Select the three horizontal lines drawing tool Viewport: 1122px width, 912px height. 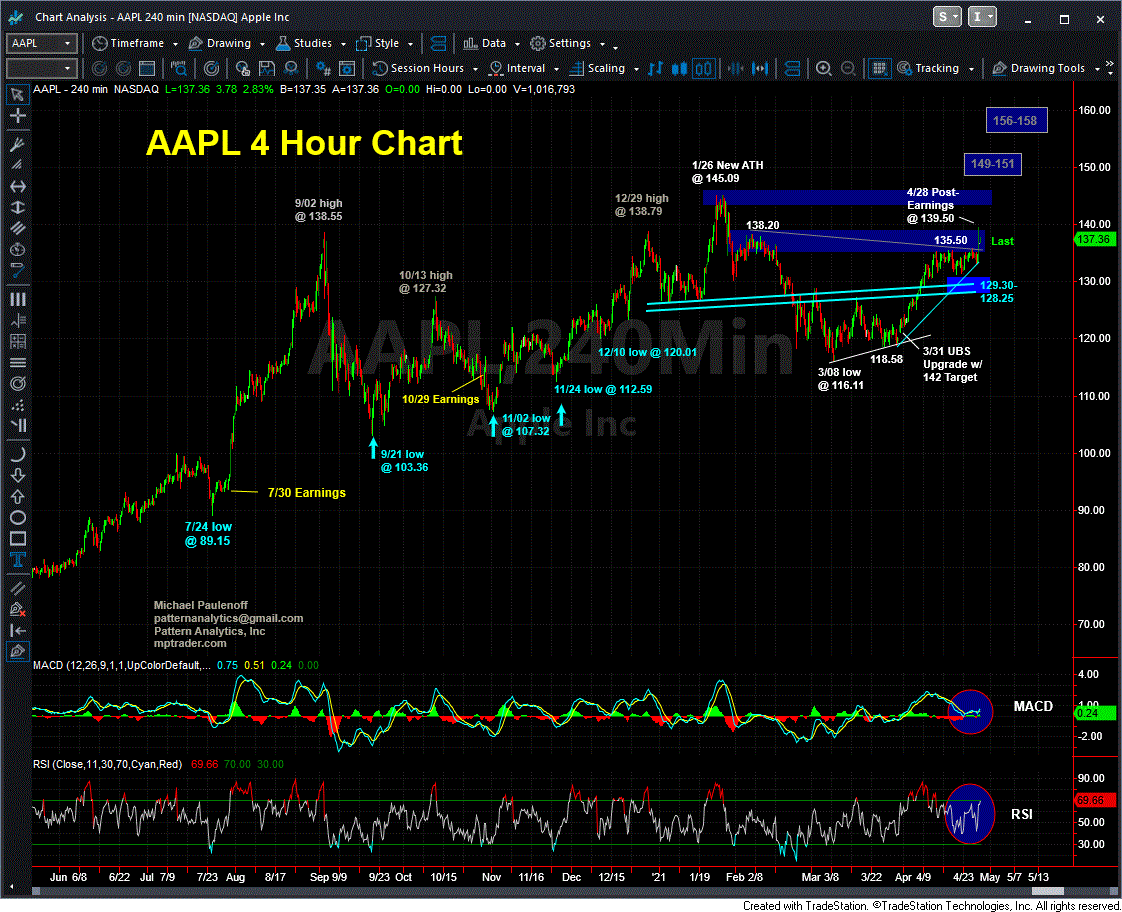[x=17, y=362]
